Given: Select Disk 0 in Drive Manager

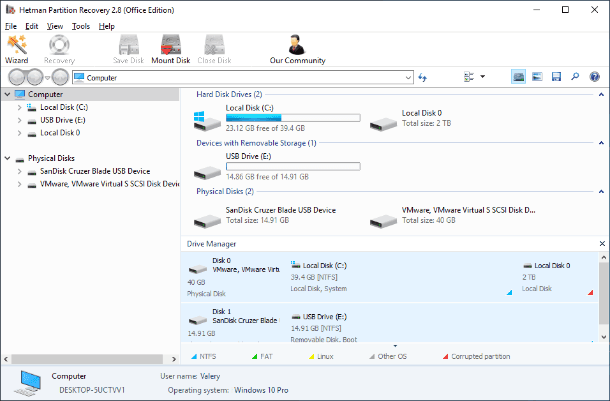Looking at the screenshot, I should pyautogui.click(x=234, y=277).
